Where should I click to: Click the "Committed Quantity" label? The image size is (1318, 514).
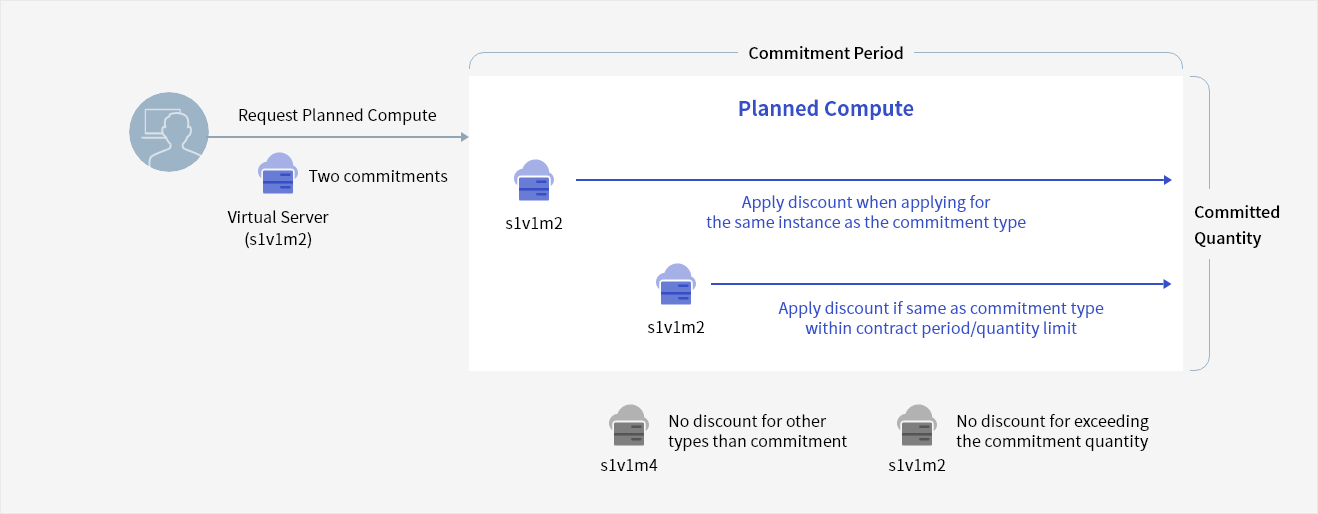[1236, 225]
